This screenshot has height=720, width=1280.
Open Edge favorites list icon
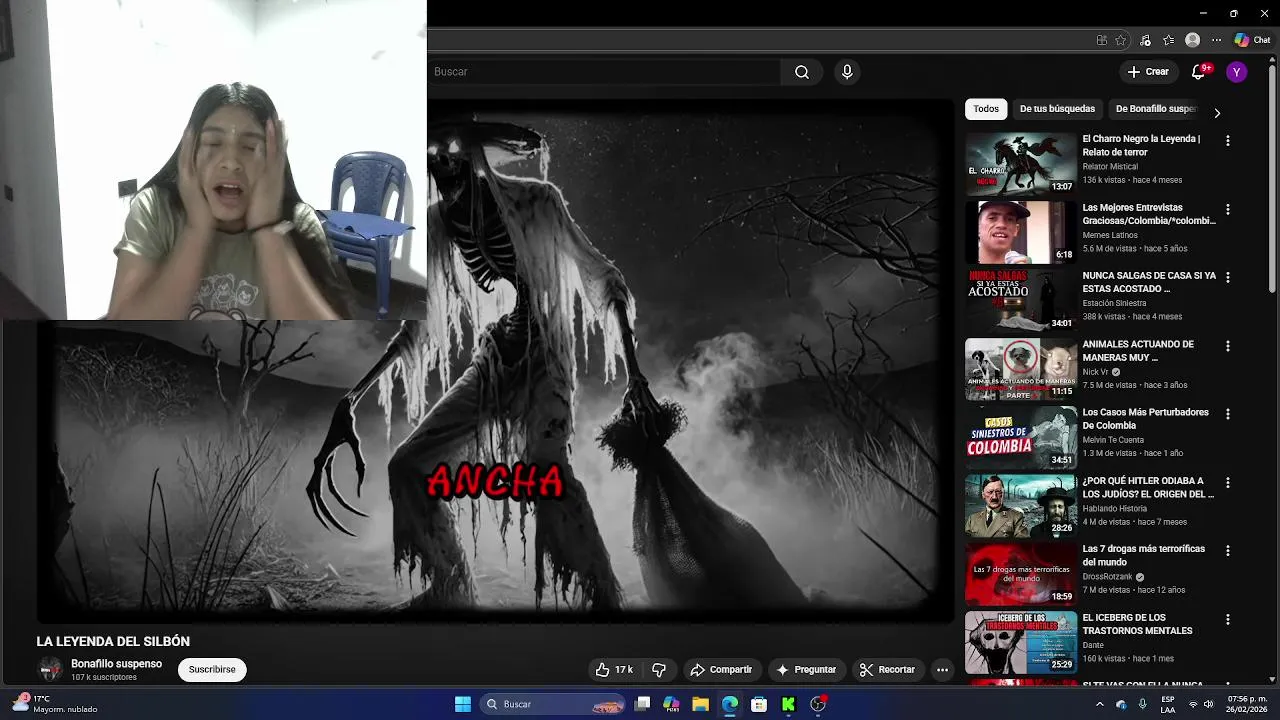coord(1168,40)
